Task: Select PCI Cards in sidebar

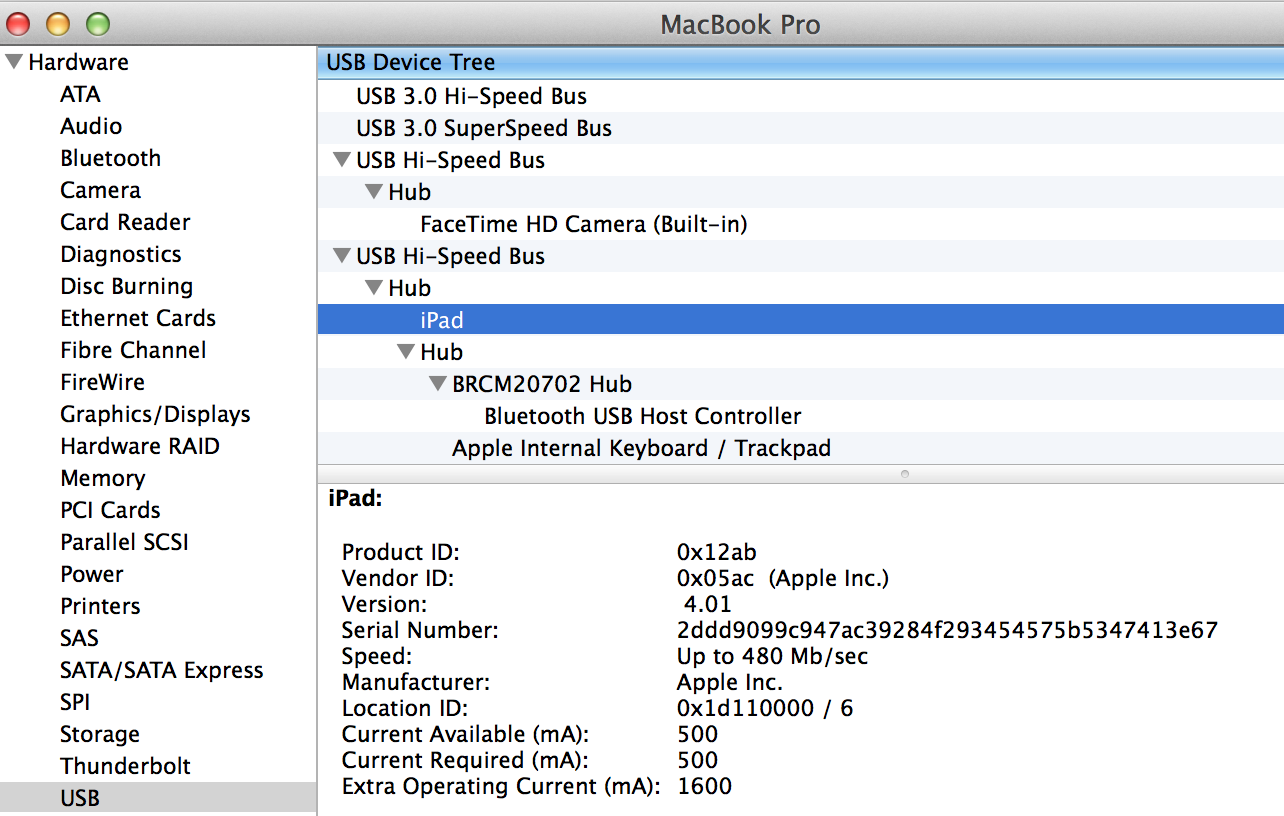Action: pos(110,510)
